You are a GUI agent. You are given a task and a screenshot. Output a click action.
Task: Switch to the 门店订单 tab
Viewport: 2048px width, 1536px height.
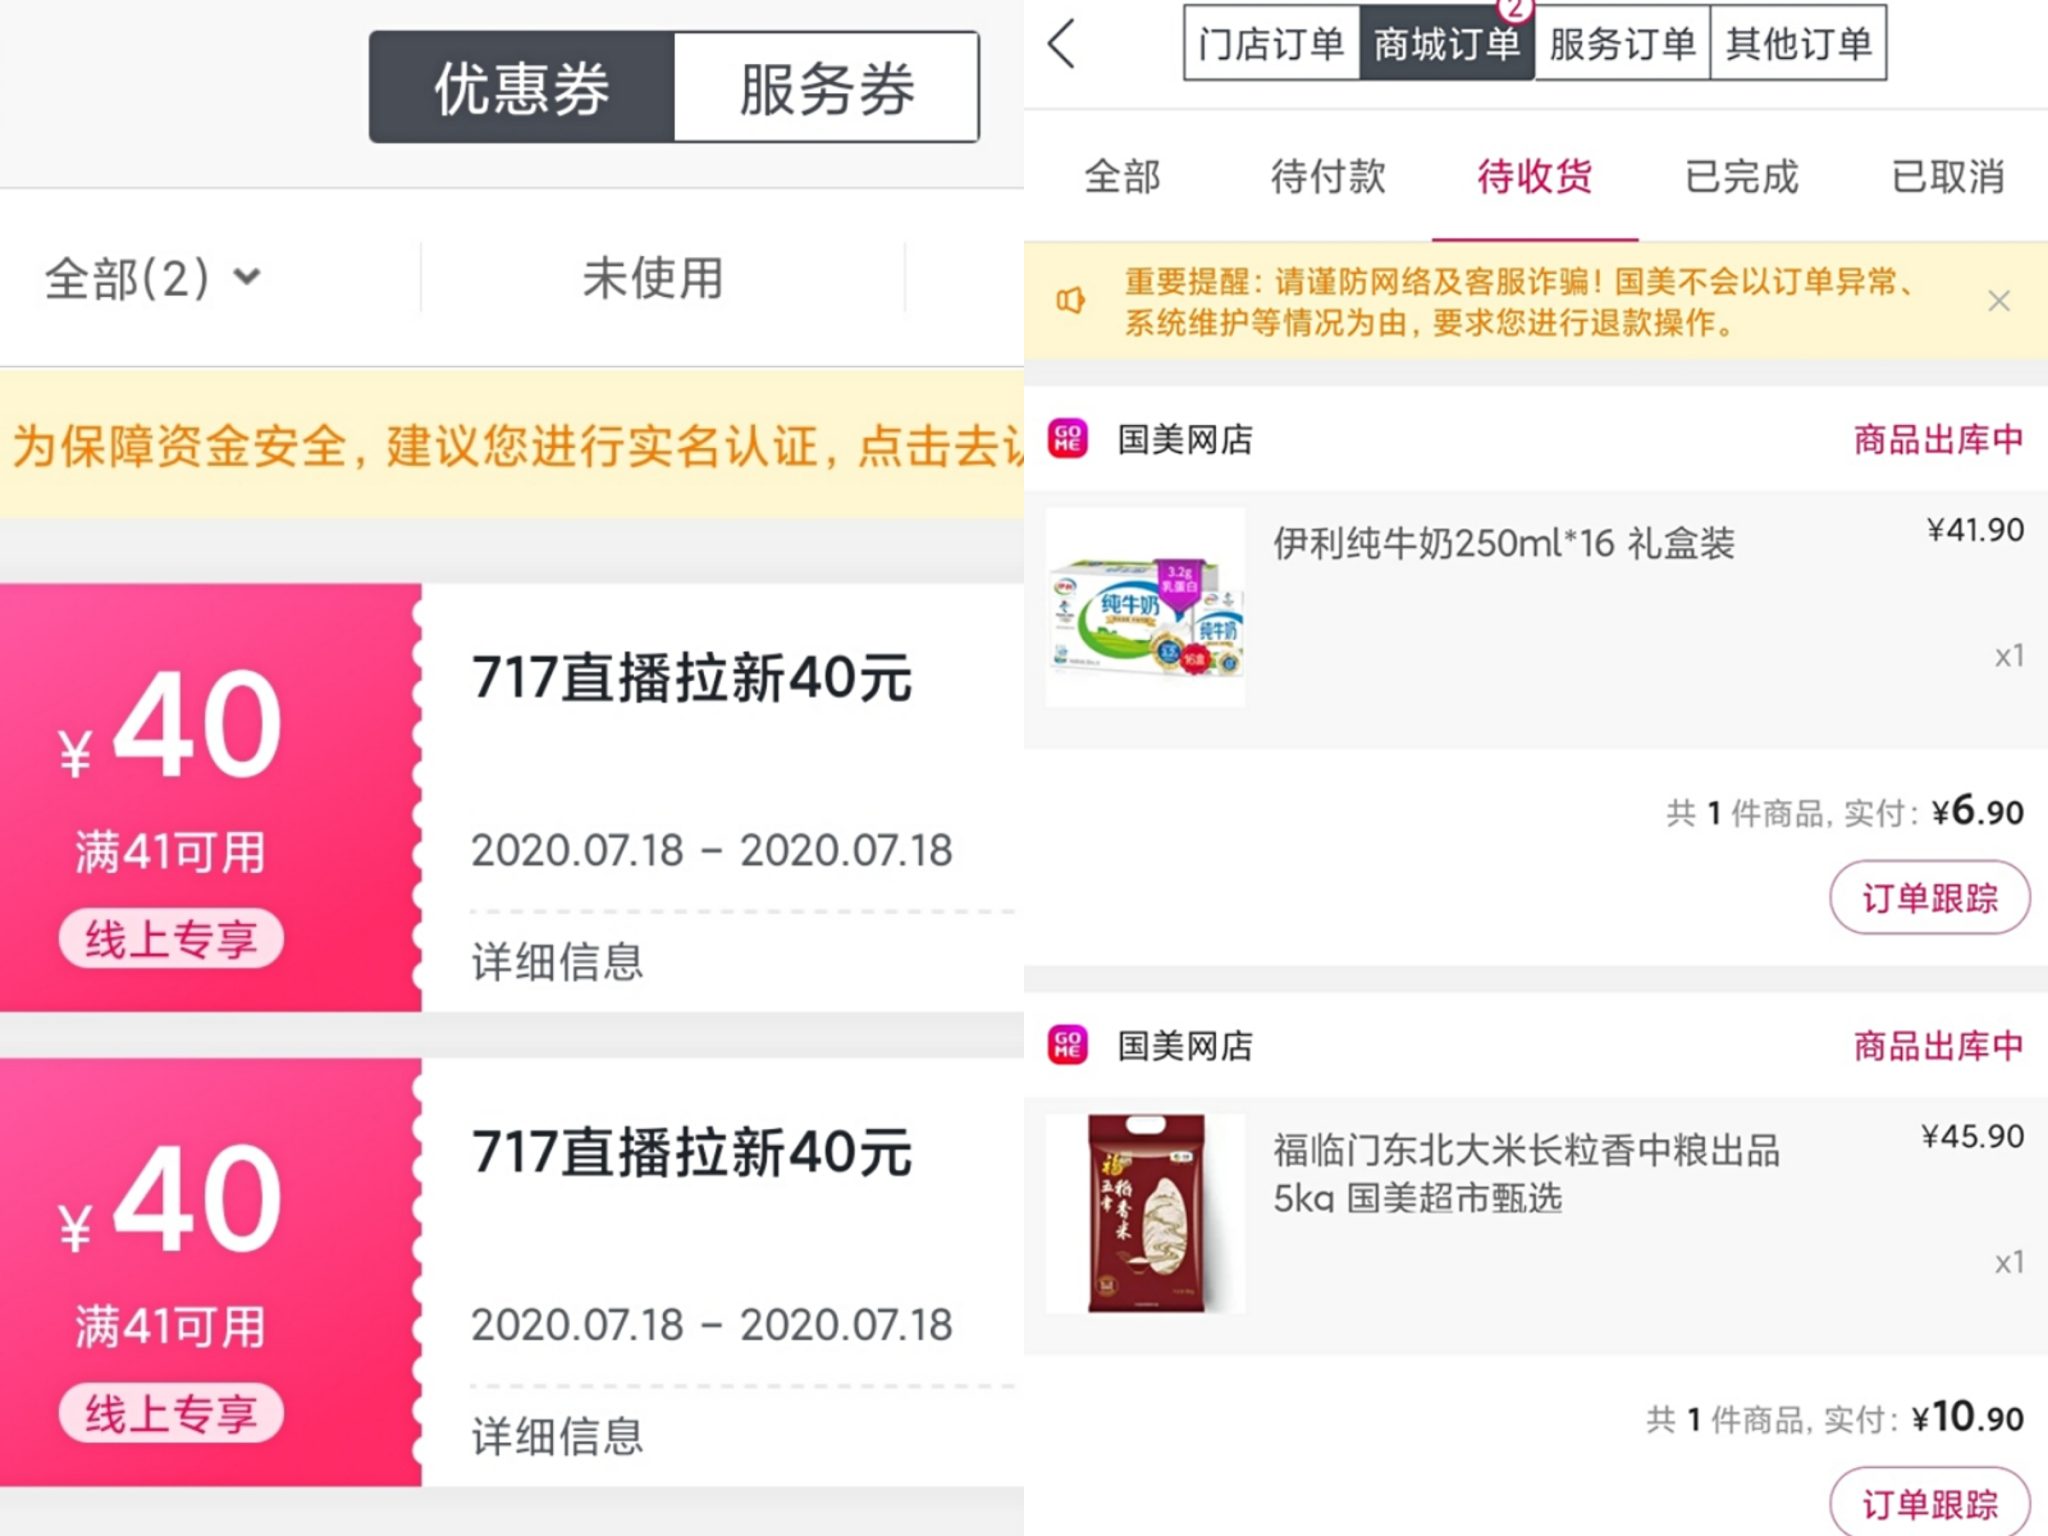[x=1270, y=42]
